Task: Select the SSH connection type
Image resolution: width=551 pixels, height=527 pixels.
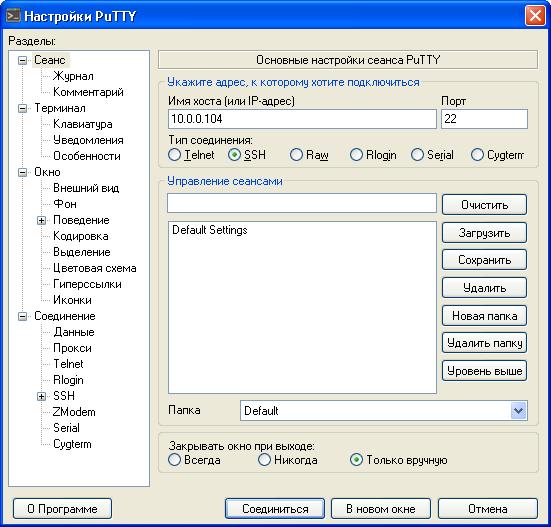Action: point(234,155)
